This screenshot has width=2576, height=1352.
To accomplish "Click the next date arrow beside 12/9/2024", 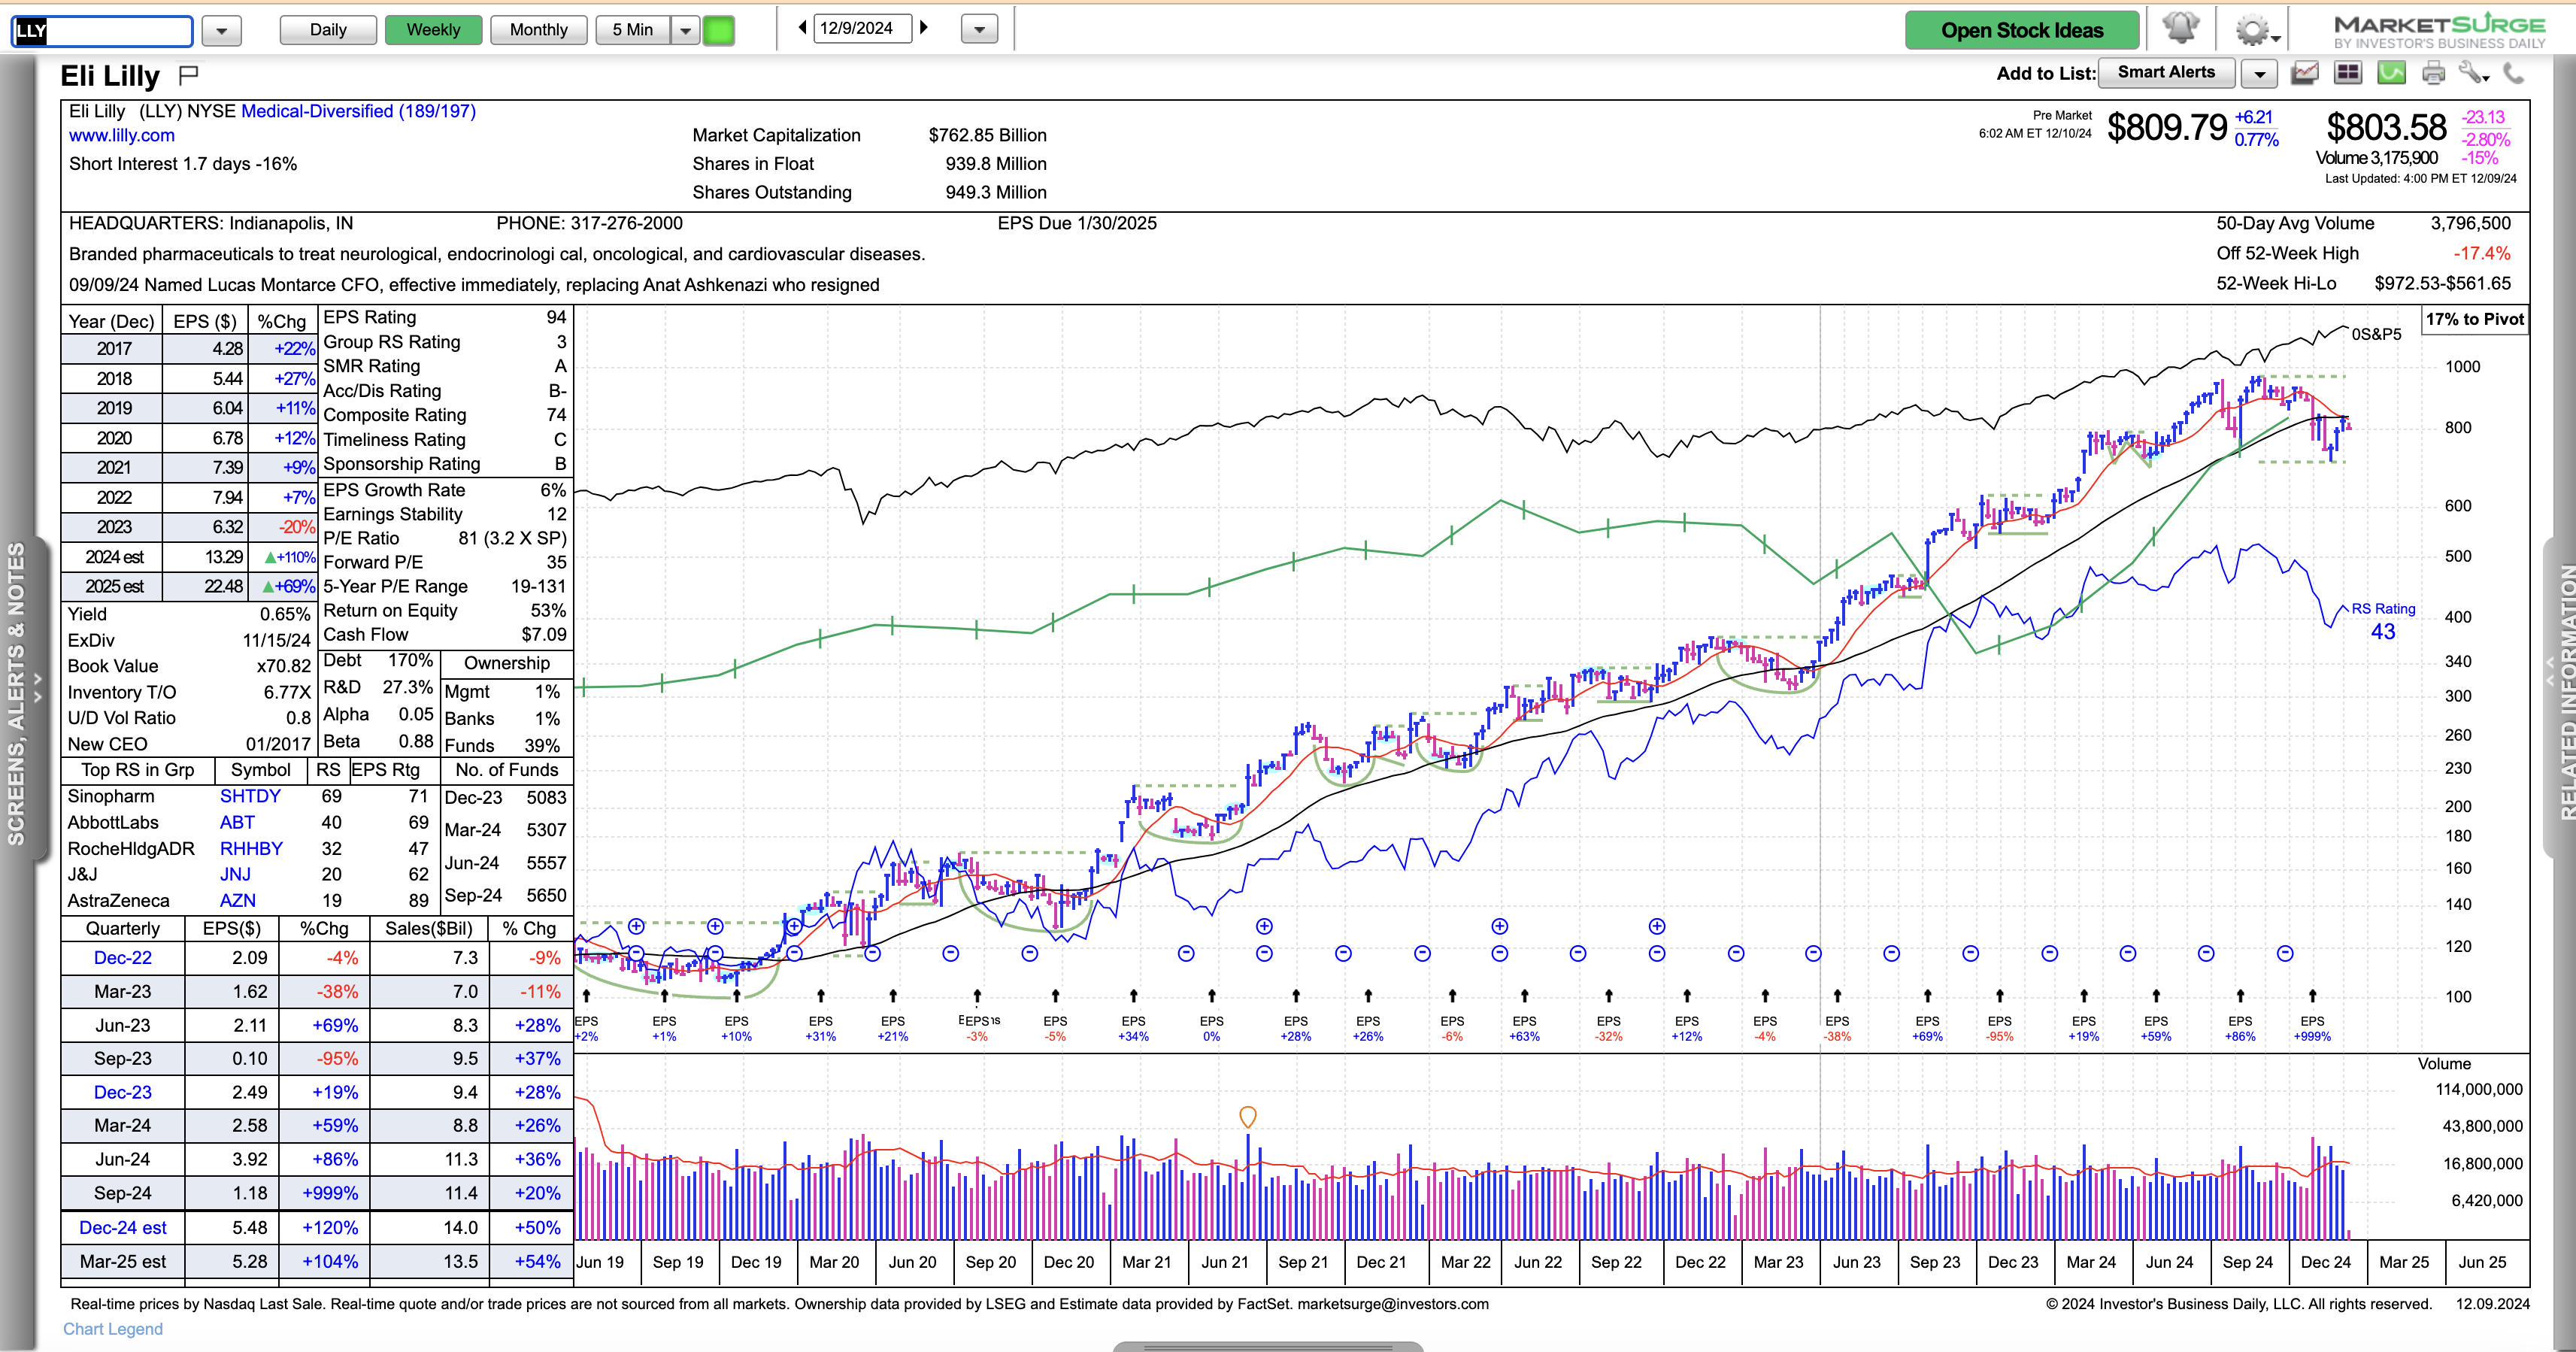I will 925,28.
